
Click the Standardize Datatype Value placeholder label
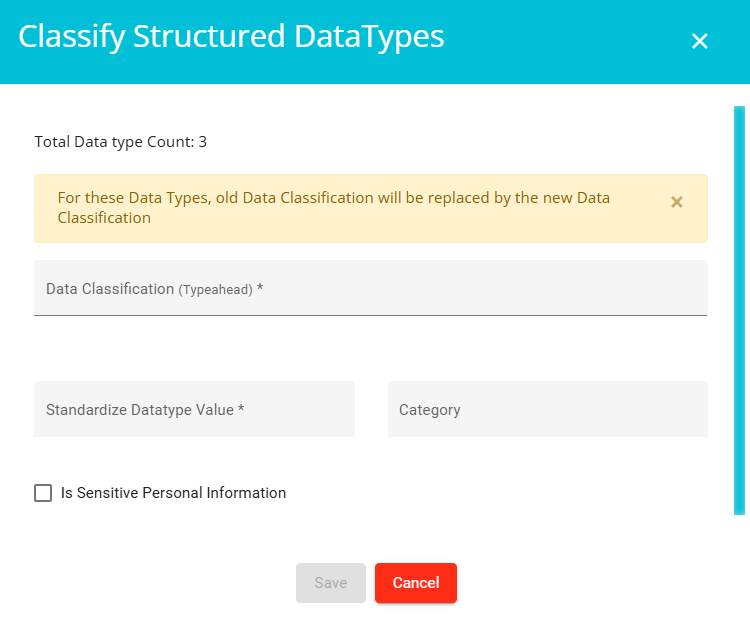(x=145, y=409)
